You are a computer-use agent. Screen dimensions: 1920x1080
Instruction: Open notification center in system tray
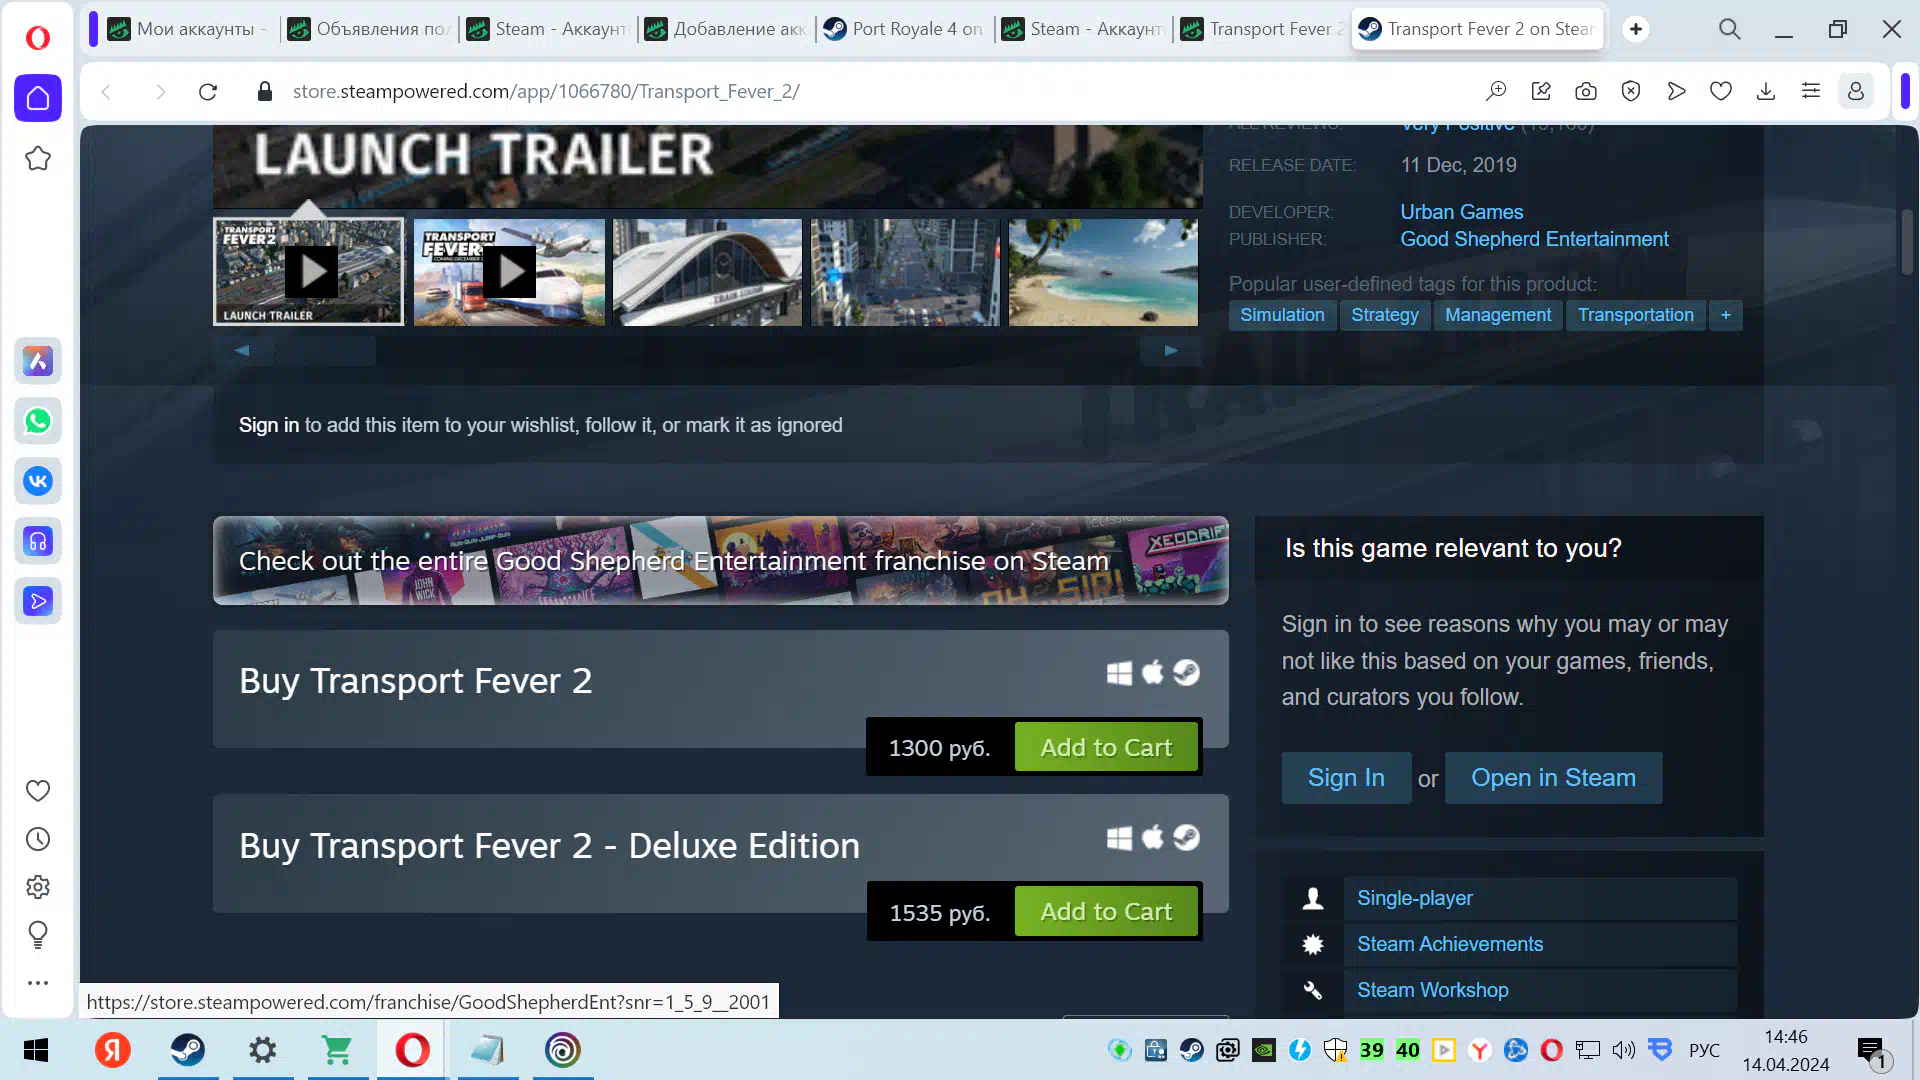coord(1872,1051)
